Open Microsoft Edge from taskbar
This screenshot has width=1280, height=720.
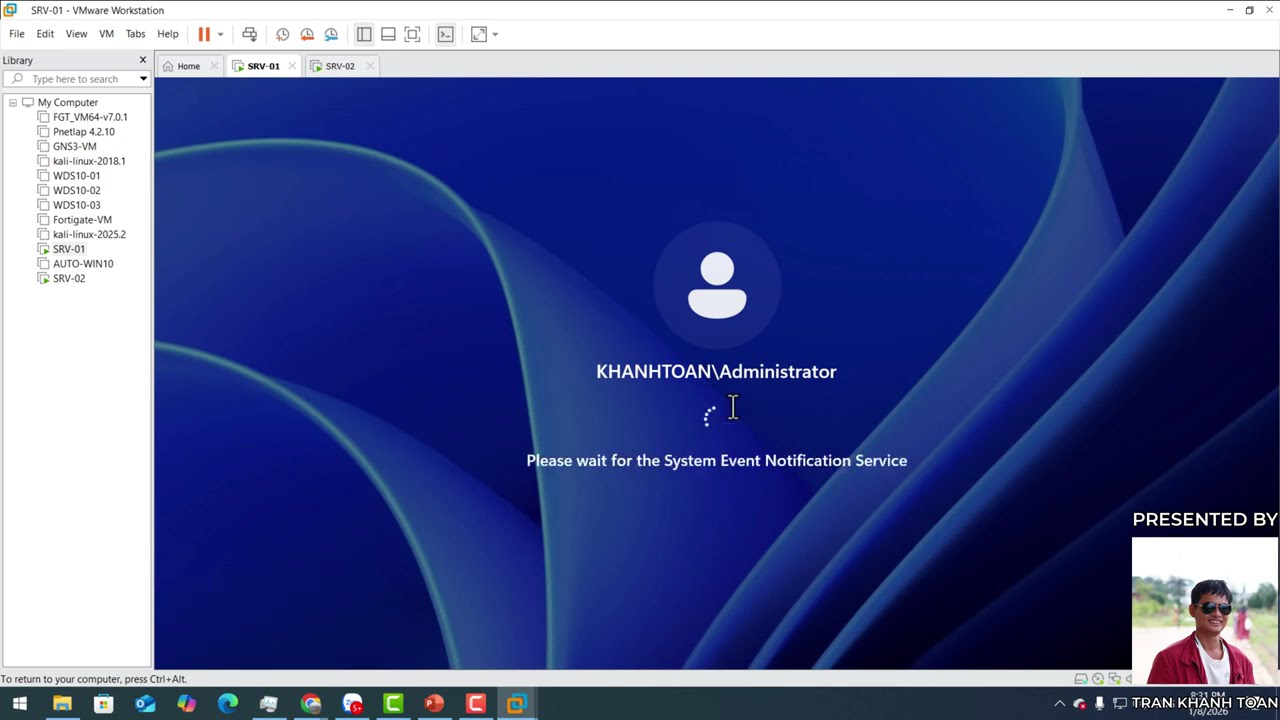[228, 704]
